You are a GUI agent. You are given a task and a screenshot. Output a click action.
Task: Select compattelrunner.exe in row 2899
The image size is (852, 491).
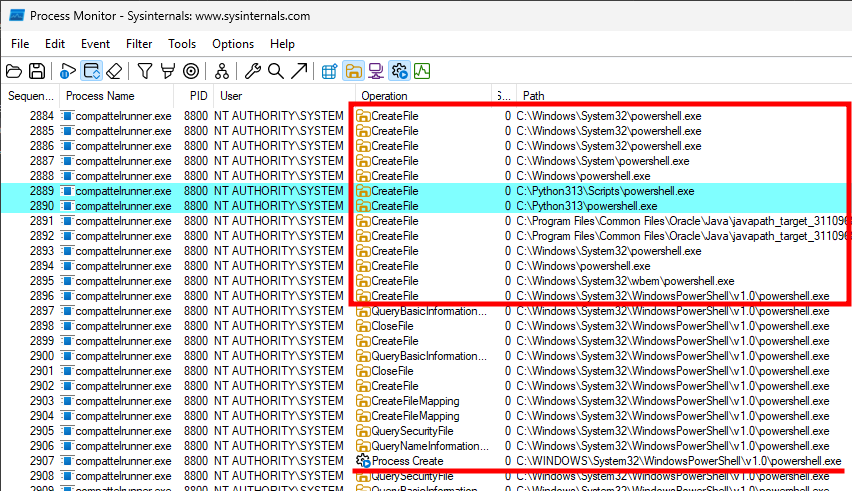tap(123, 341)
